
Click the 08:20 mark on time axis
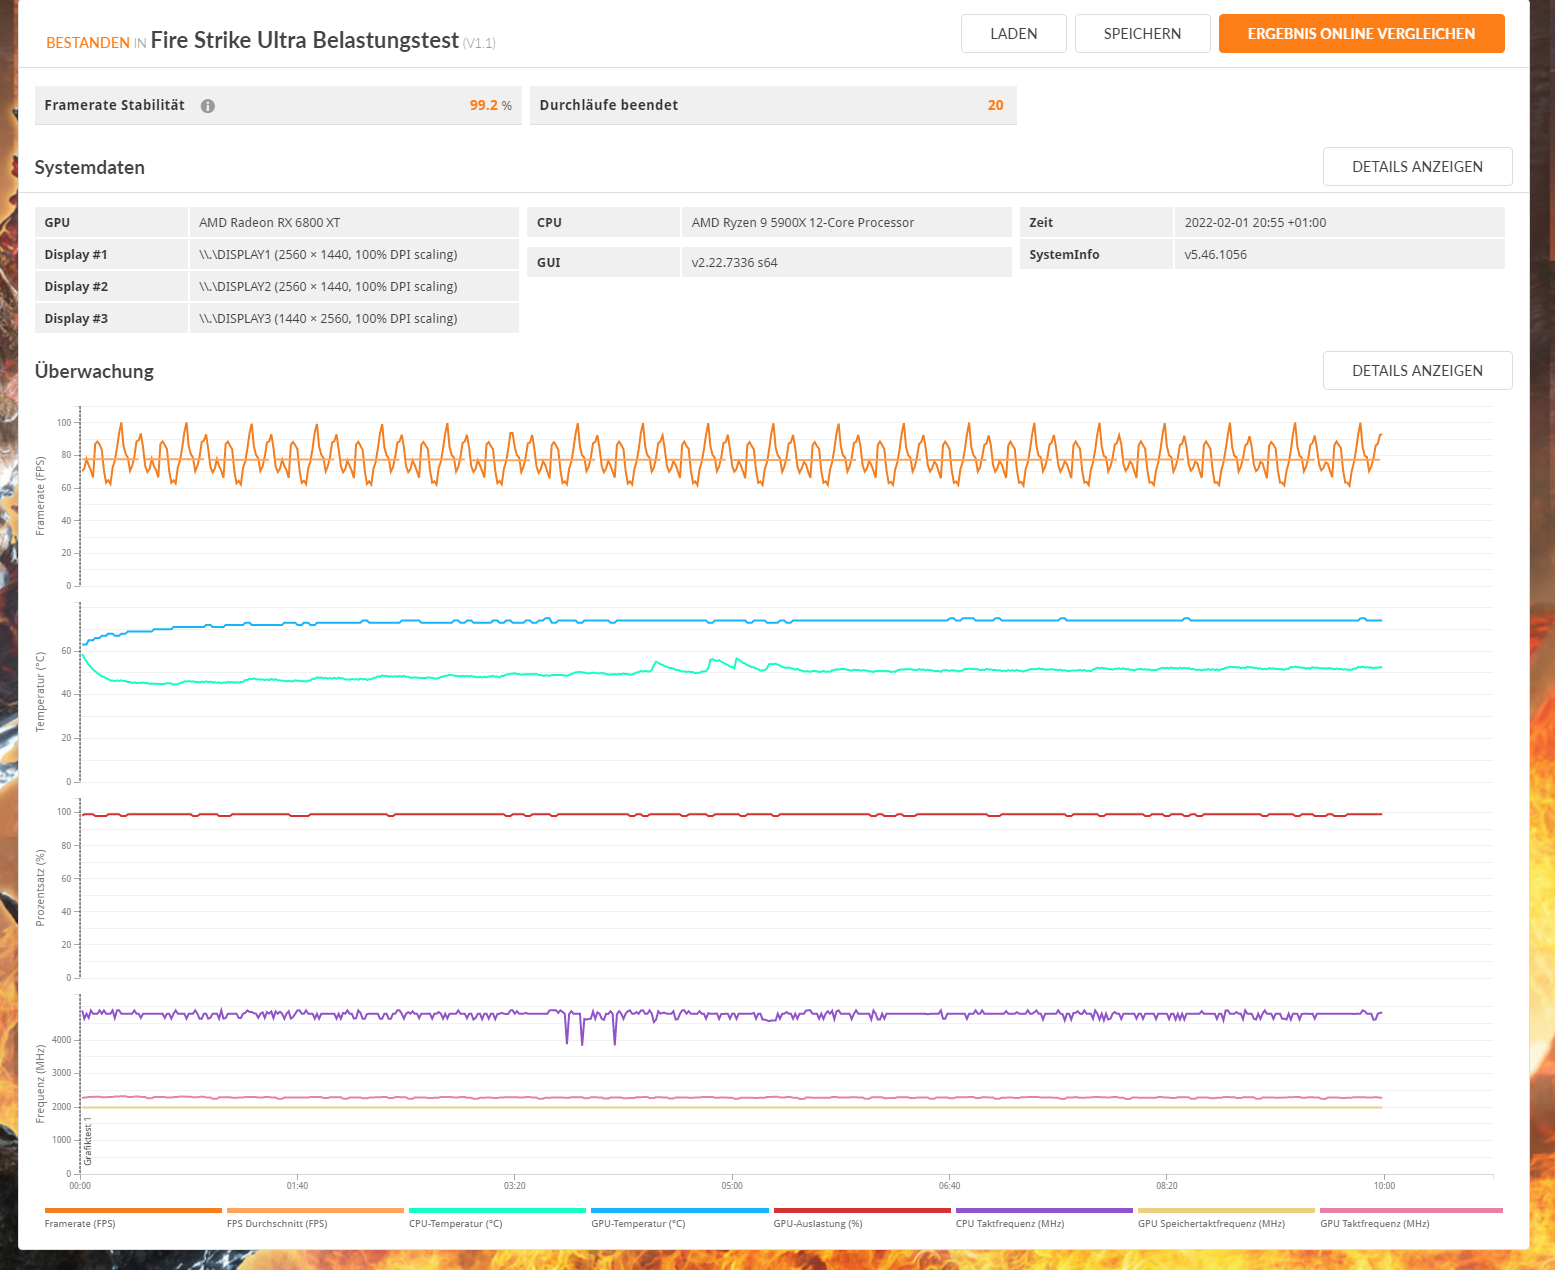pyautogui.click(x=1167, y=1186)
